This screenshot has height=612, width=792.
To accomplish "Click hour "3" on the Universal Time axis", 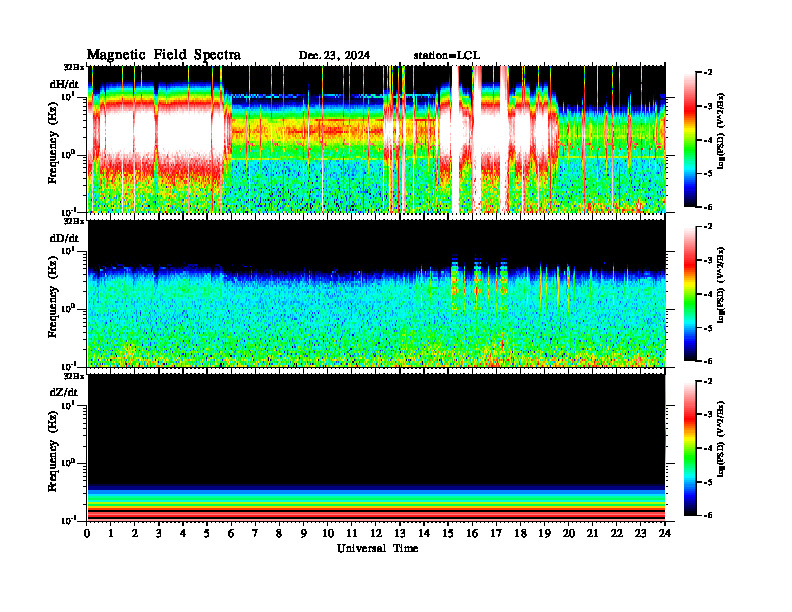I will pos(159,534).
